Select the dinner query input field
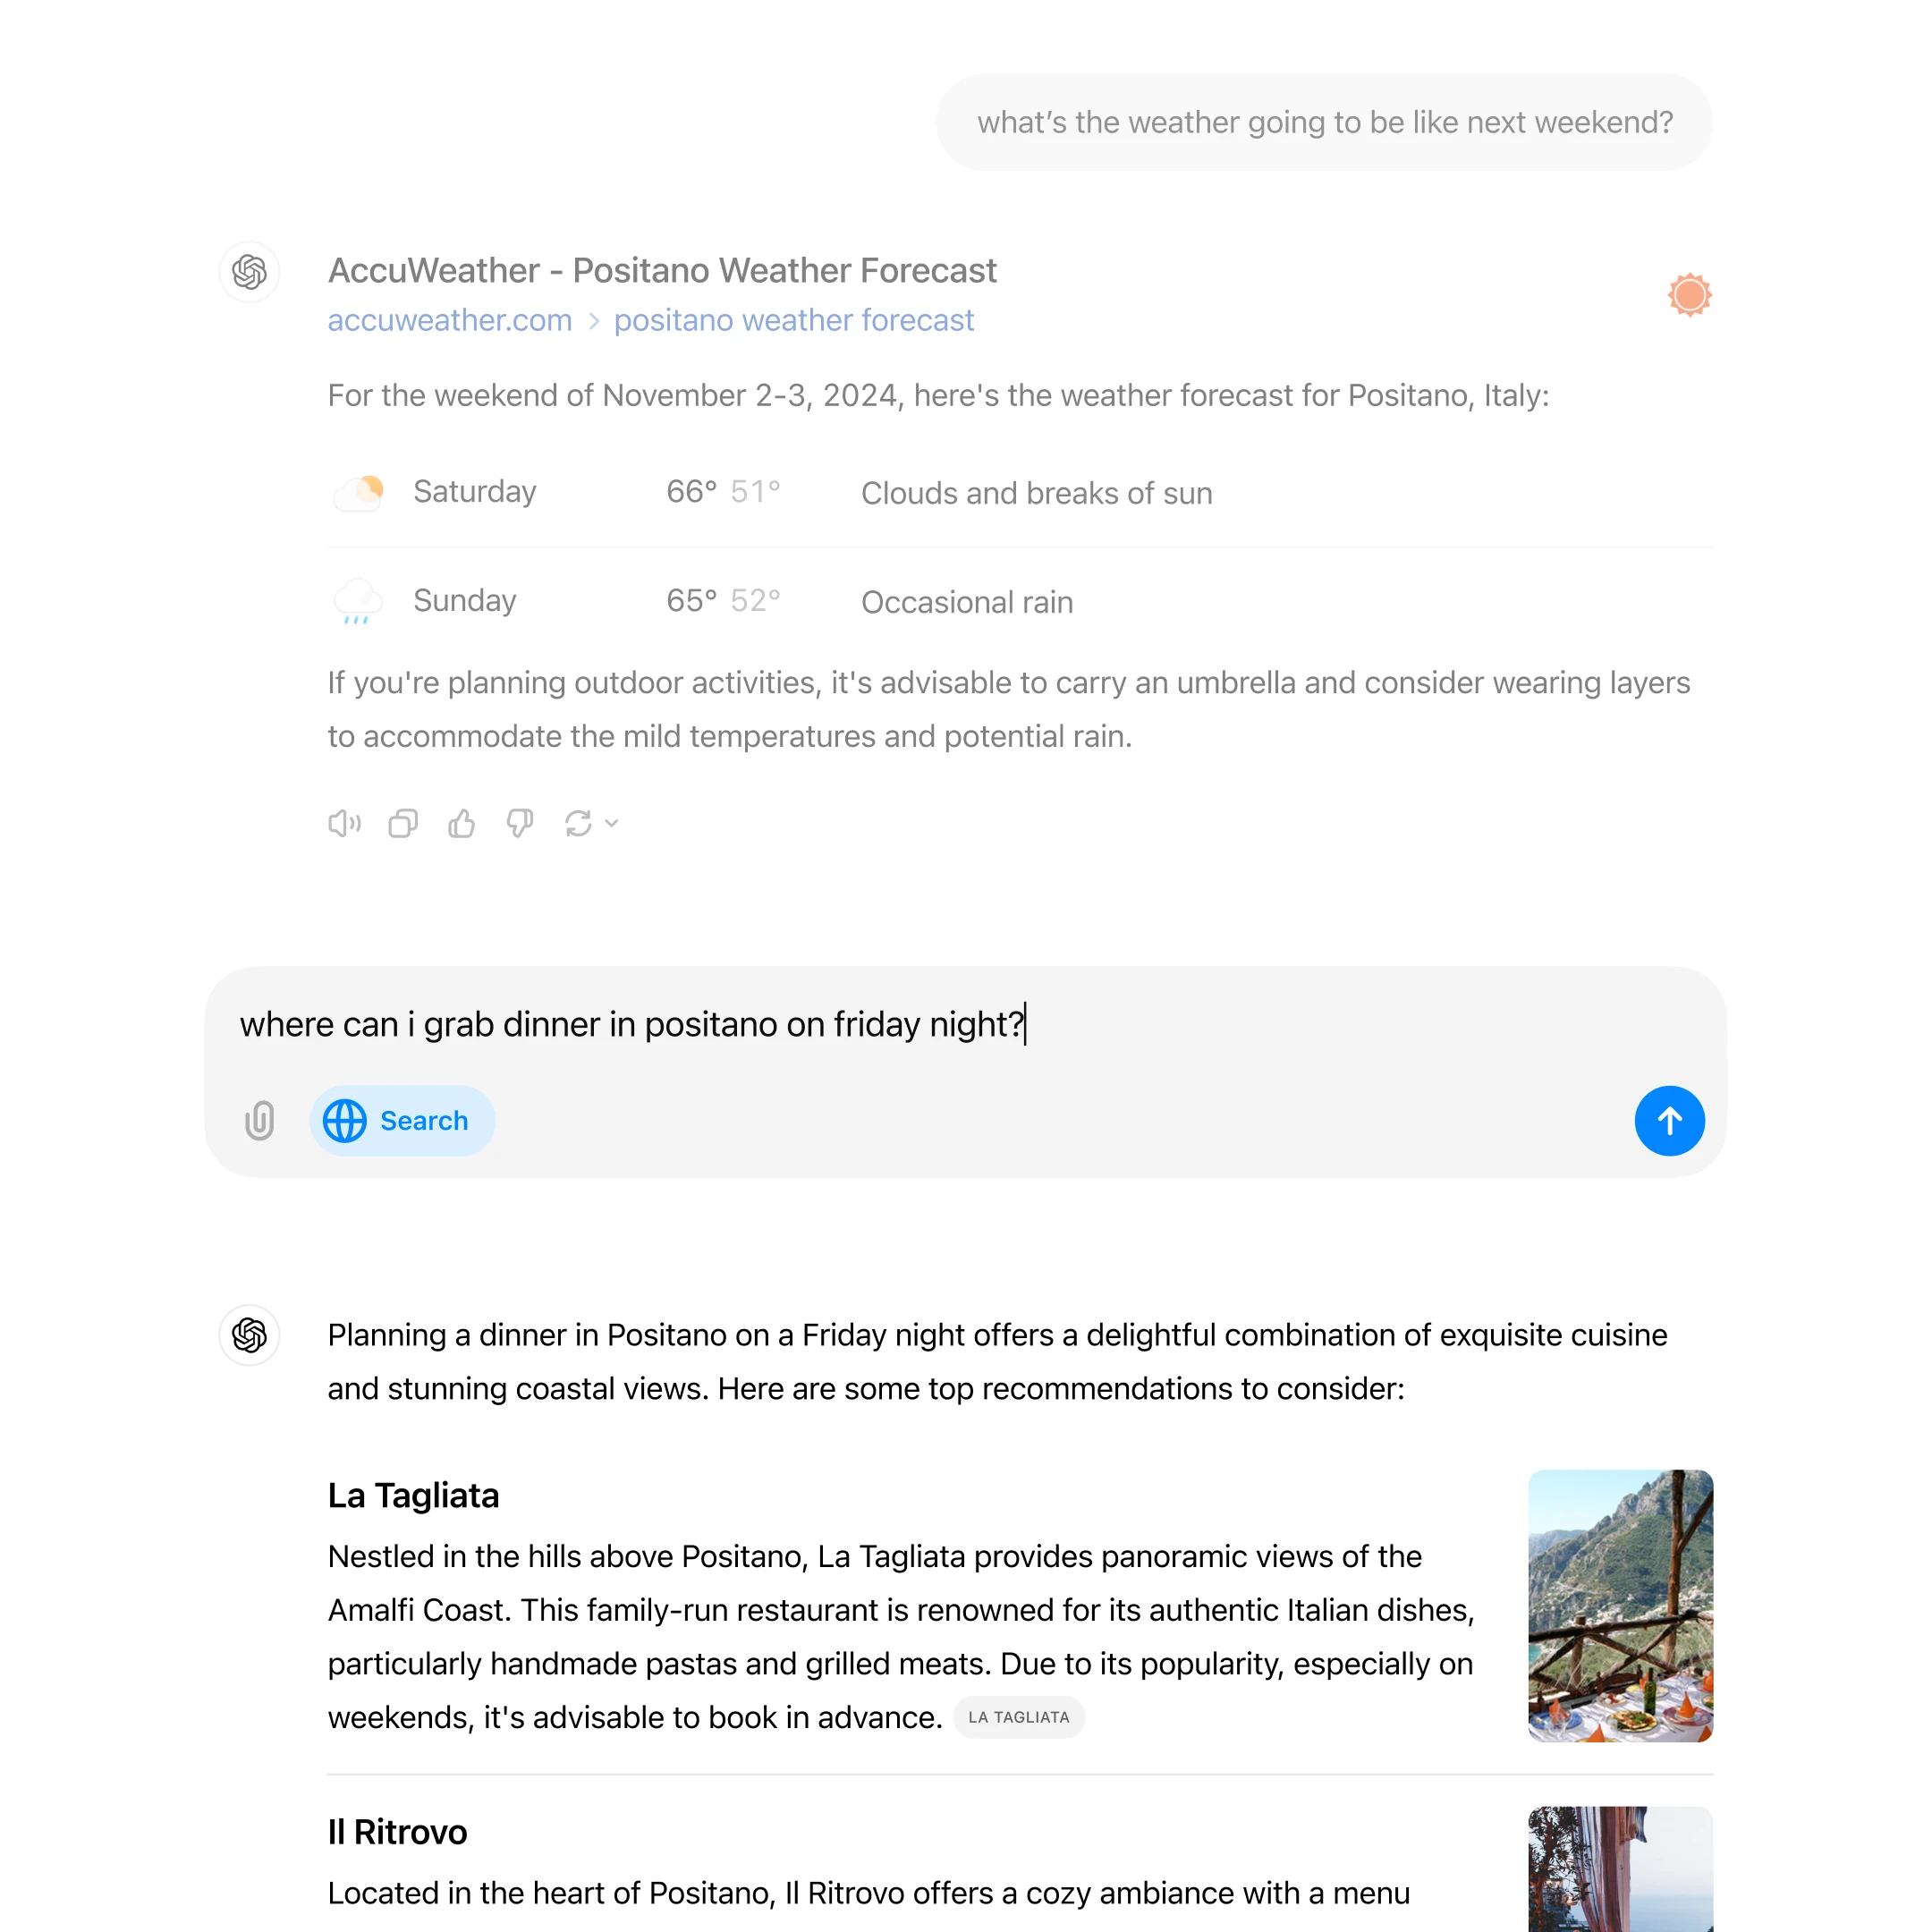Viewport: 1932px width, 1932px height. (966, 1022)
